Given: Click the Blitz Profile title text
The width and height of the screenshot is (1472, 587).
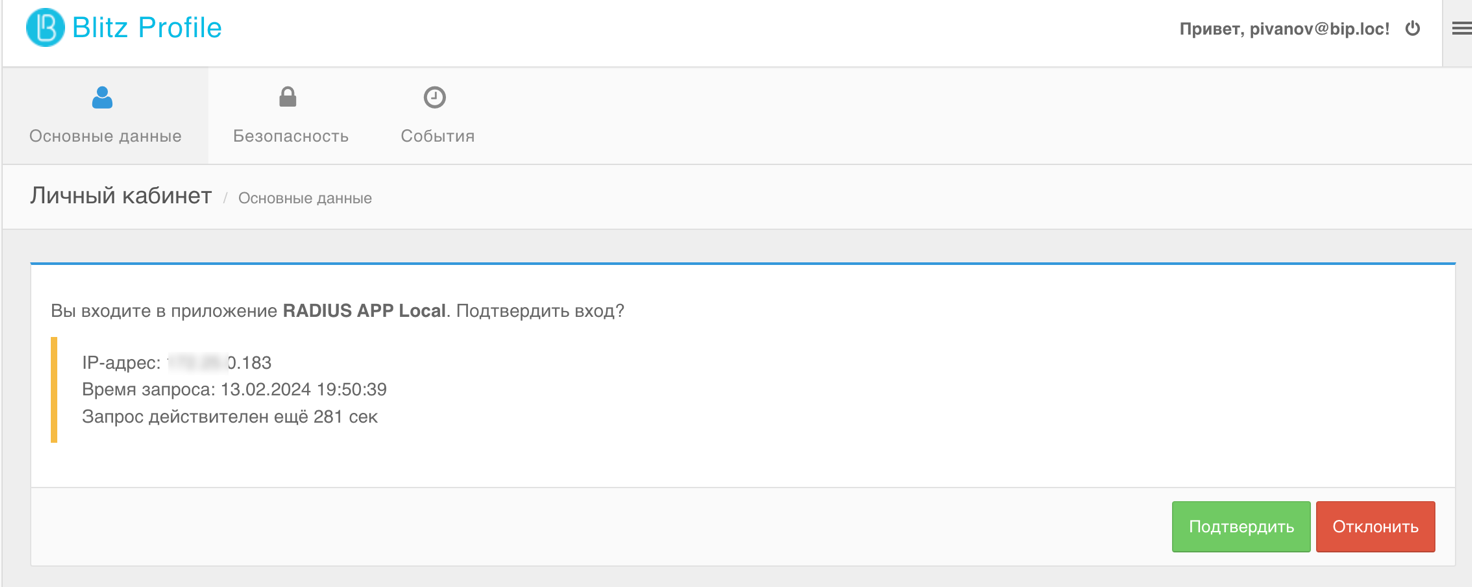Looking at the screenshot, I should tap(147, 28).
